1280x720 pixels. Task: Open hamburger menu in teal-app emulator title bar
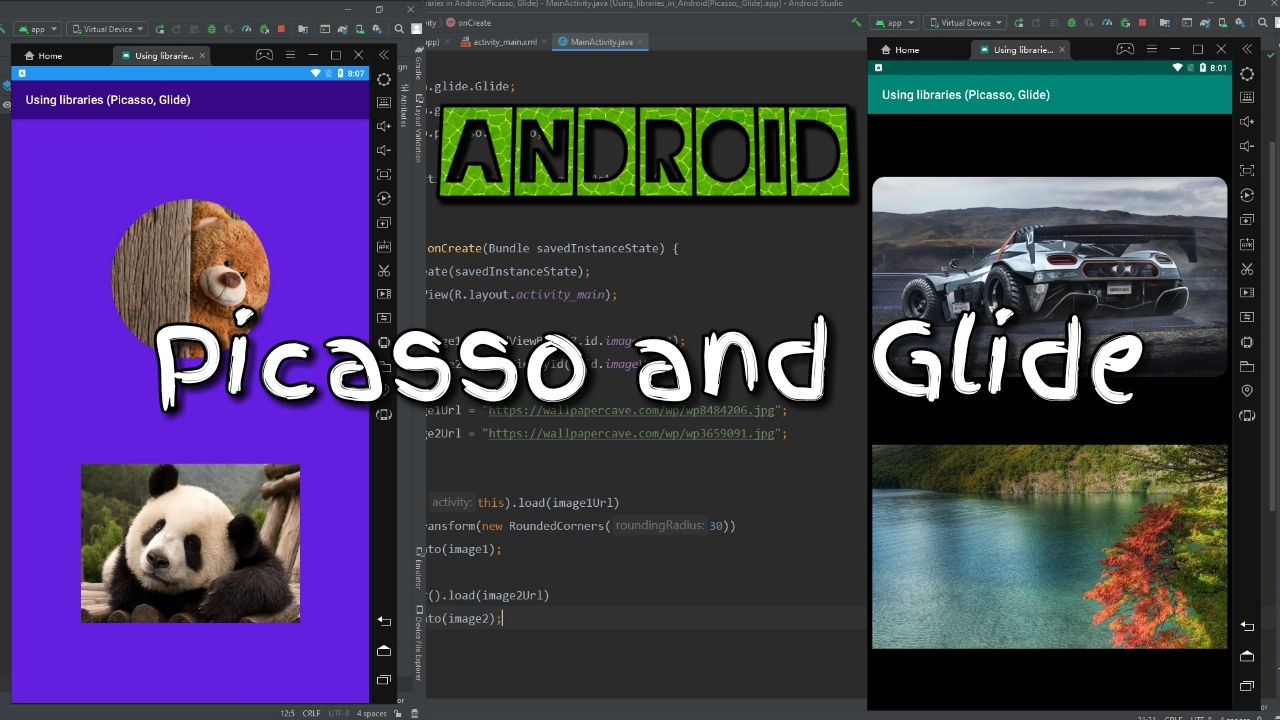pyautogui.click(x=1152, y=49)
